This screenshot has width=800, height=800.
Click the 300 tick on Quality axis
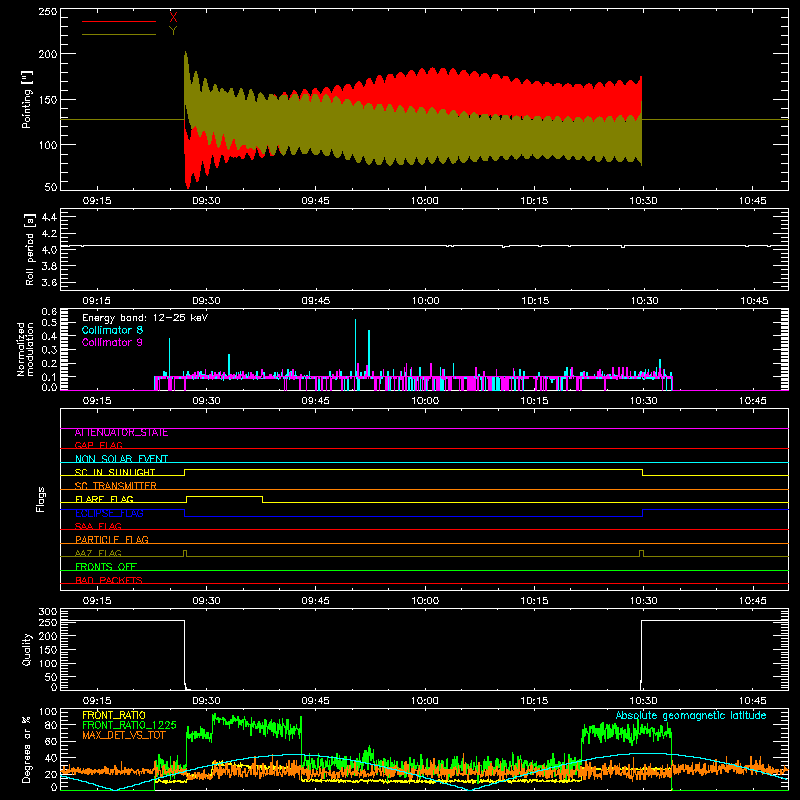[48, 611]
